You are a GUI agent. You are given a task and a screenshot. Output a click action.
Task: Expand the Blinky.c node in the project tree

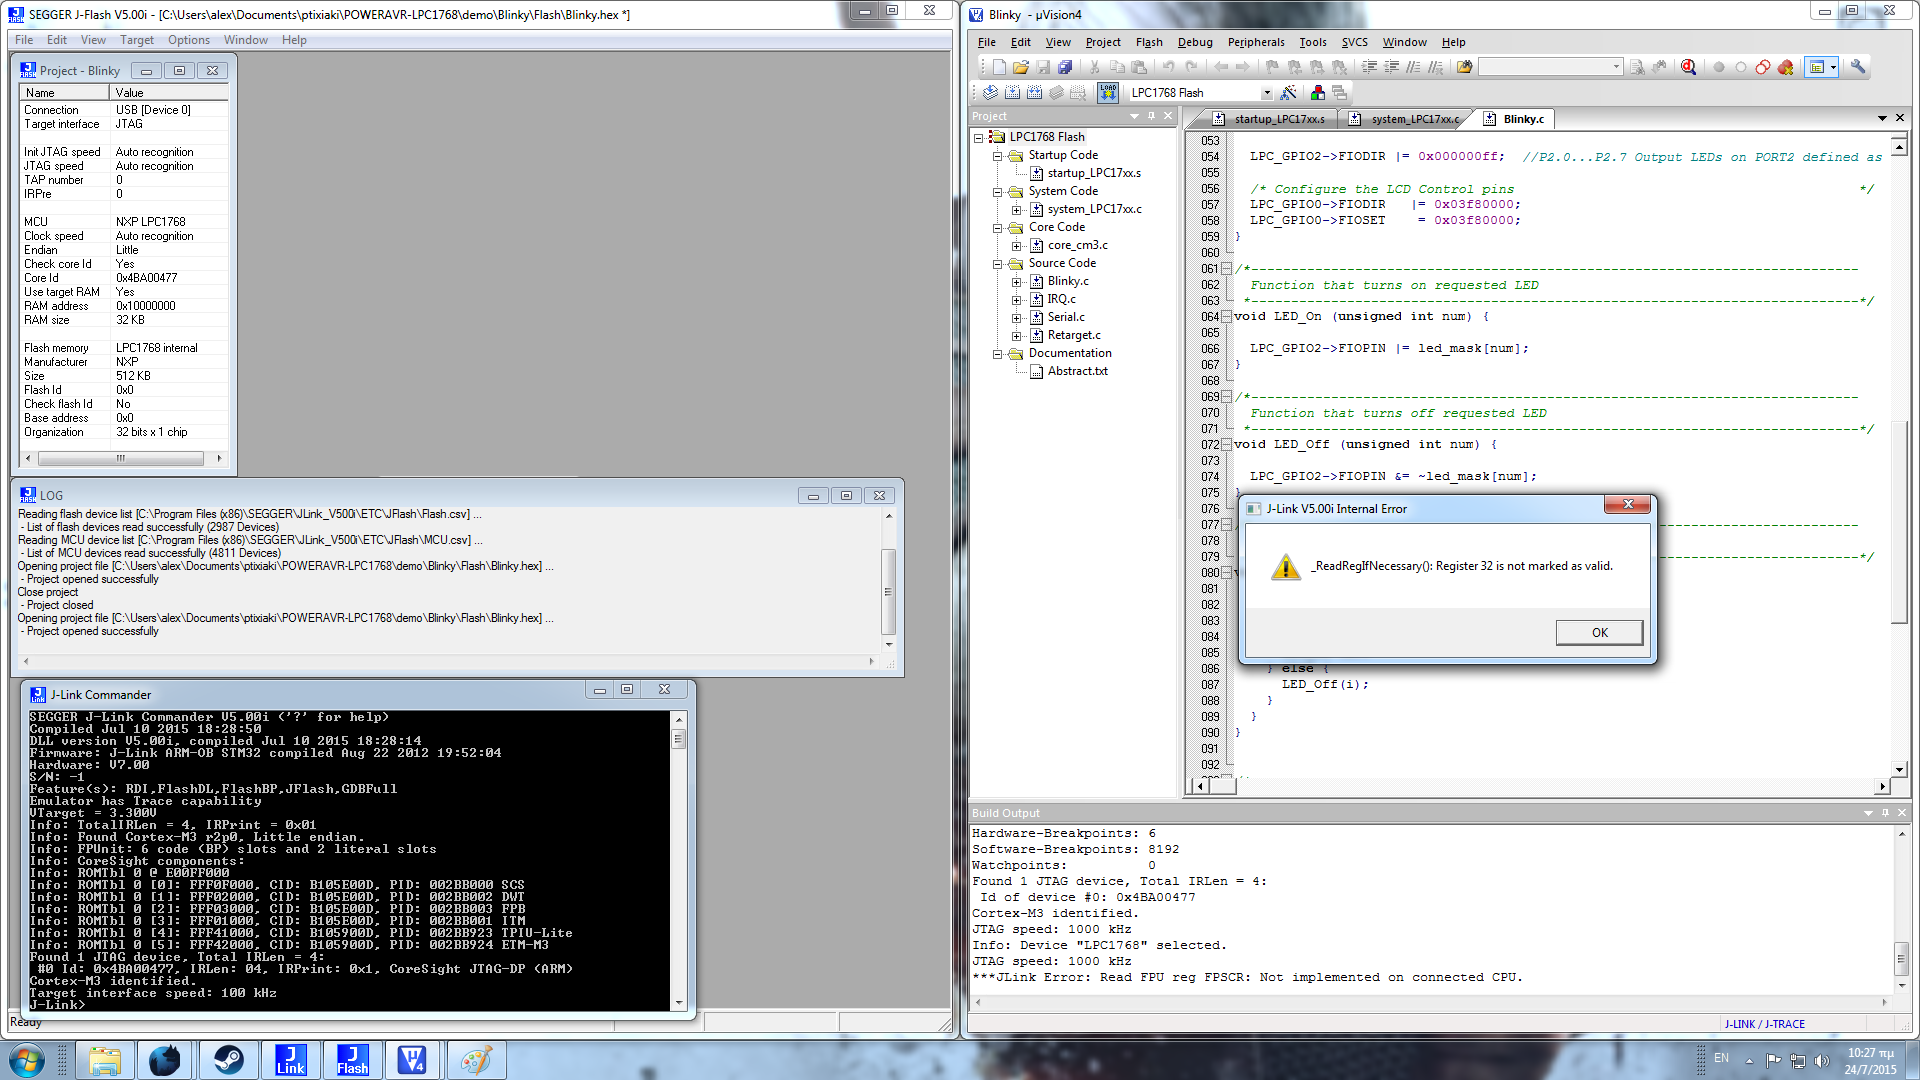1016,282
